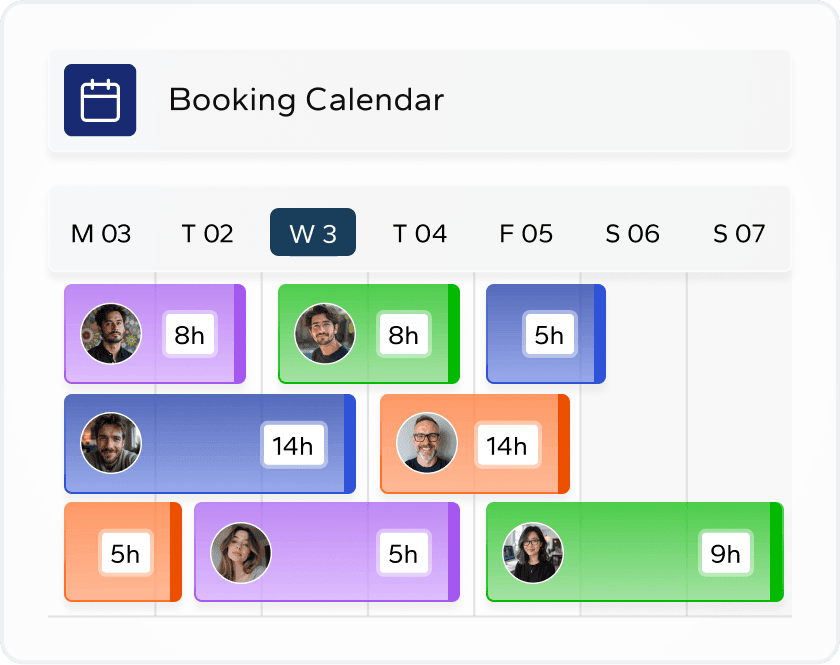Click the avatar on green 8h booking

pos(325,334)
